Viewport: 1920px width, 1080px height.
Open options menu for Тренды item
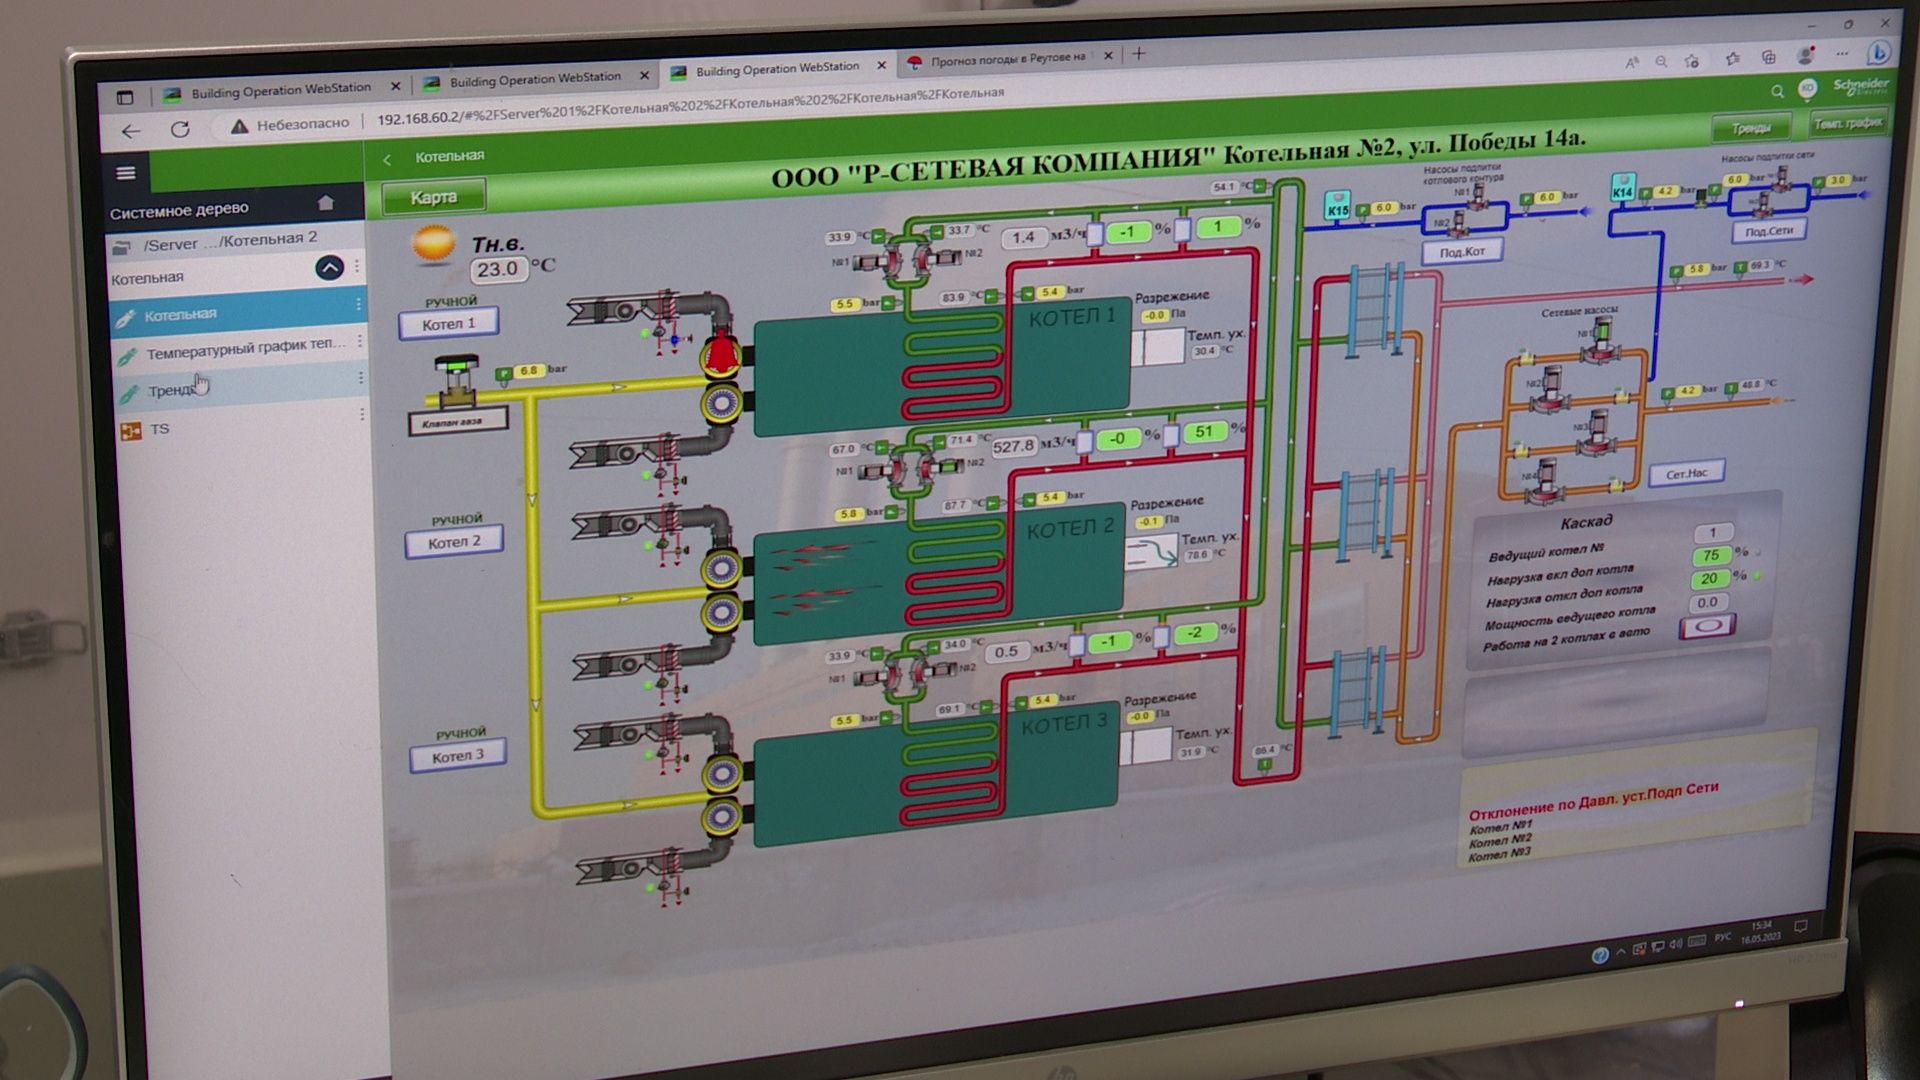coord(361,378)
